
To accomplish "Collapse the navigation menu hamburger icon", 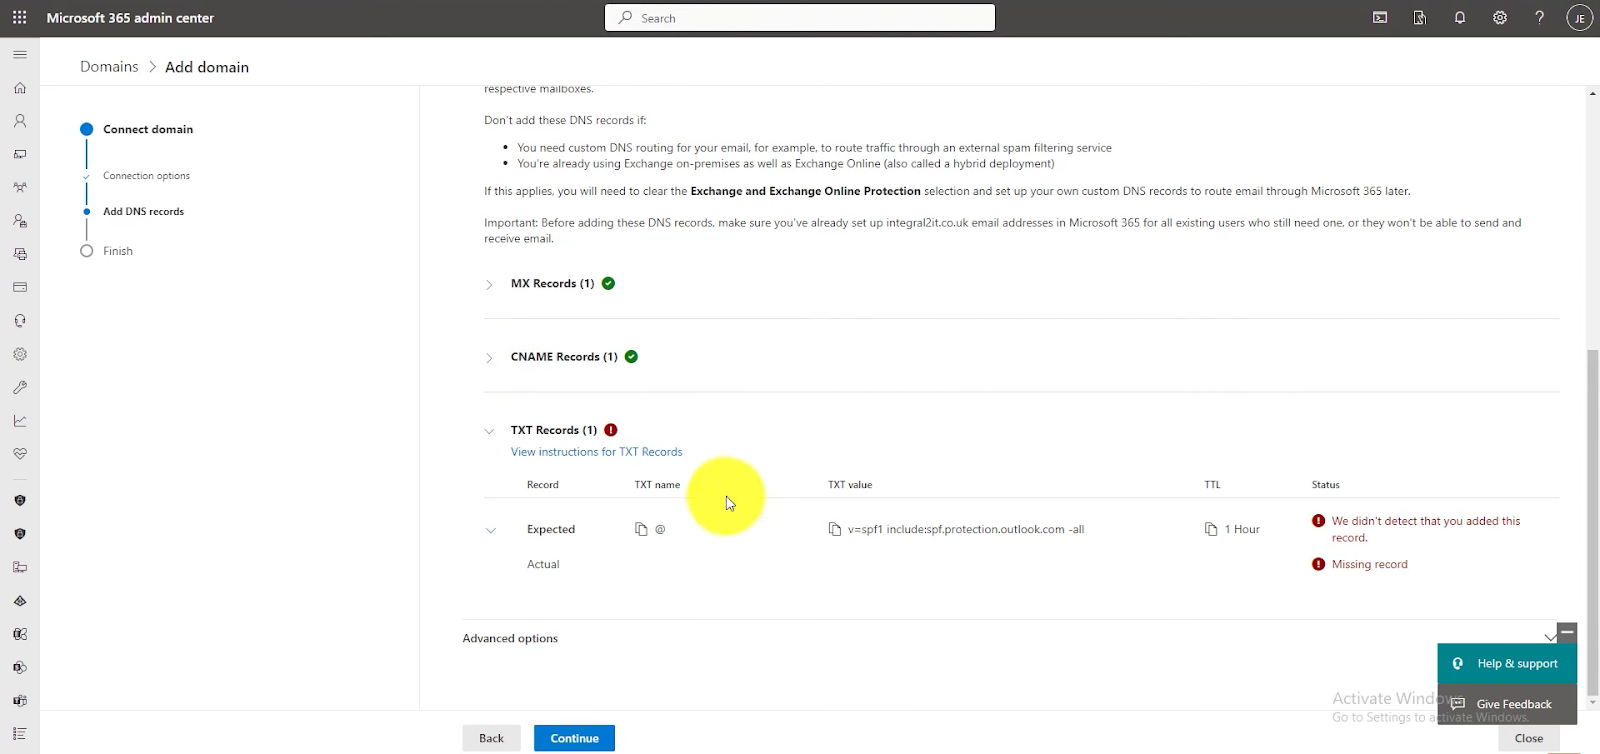I will (x=20, y=55).
